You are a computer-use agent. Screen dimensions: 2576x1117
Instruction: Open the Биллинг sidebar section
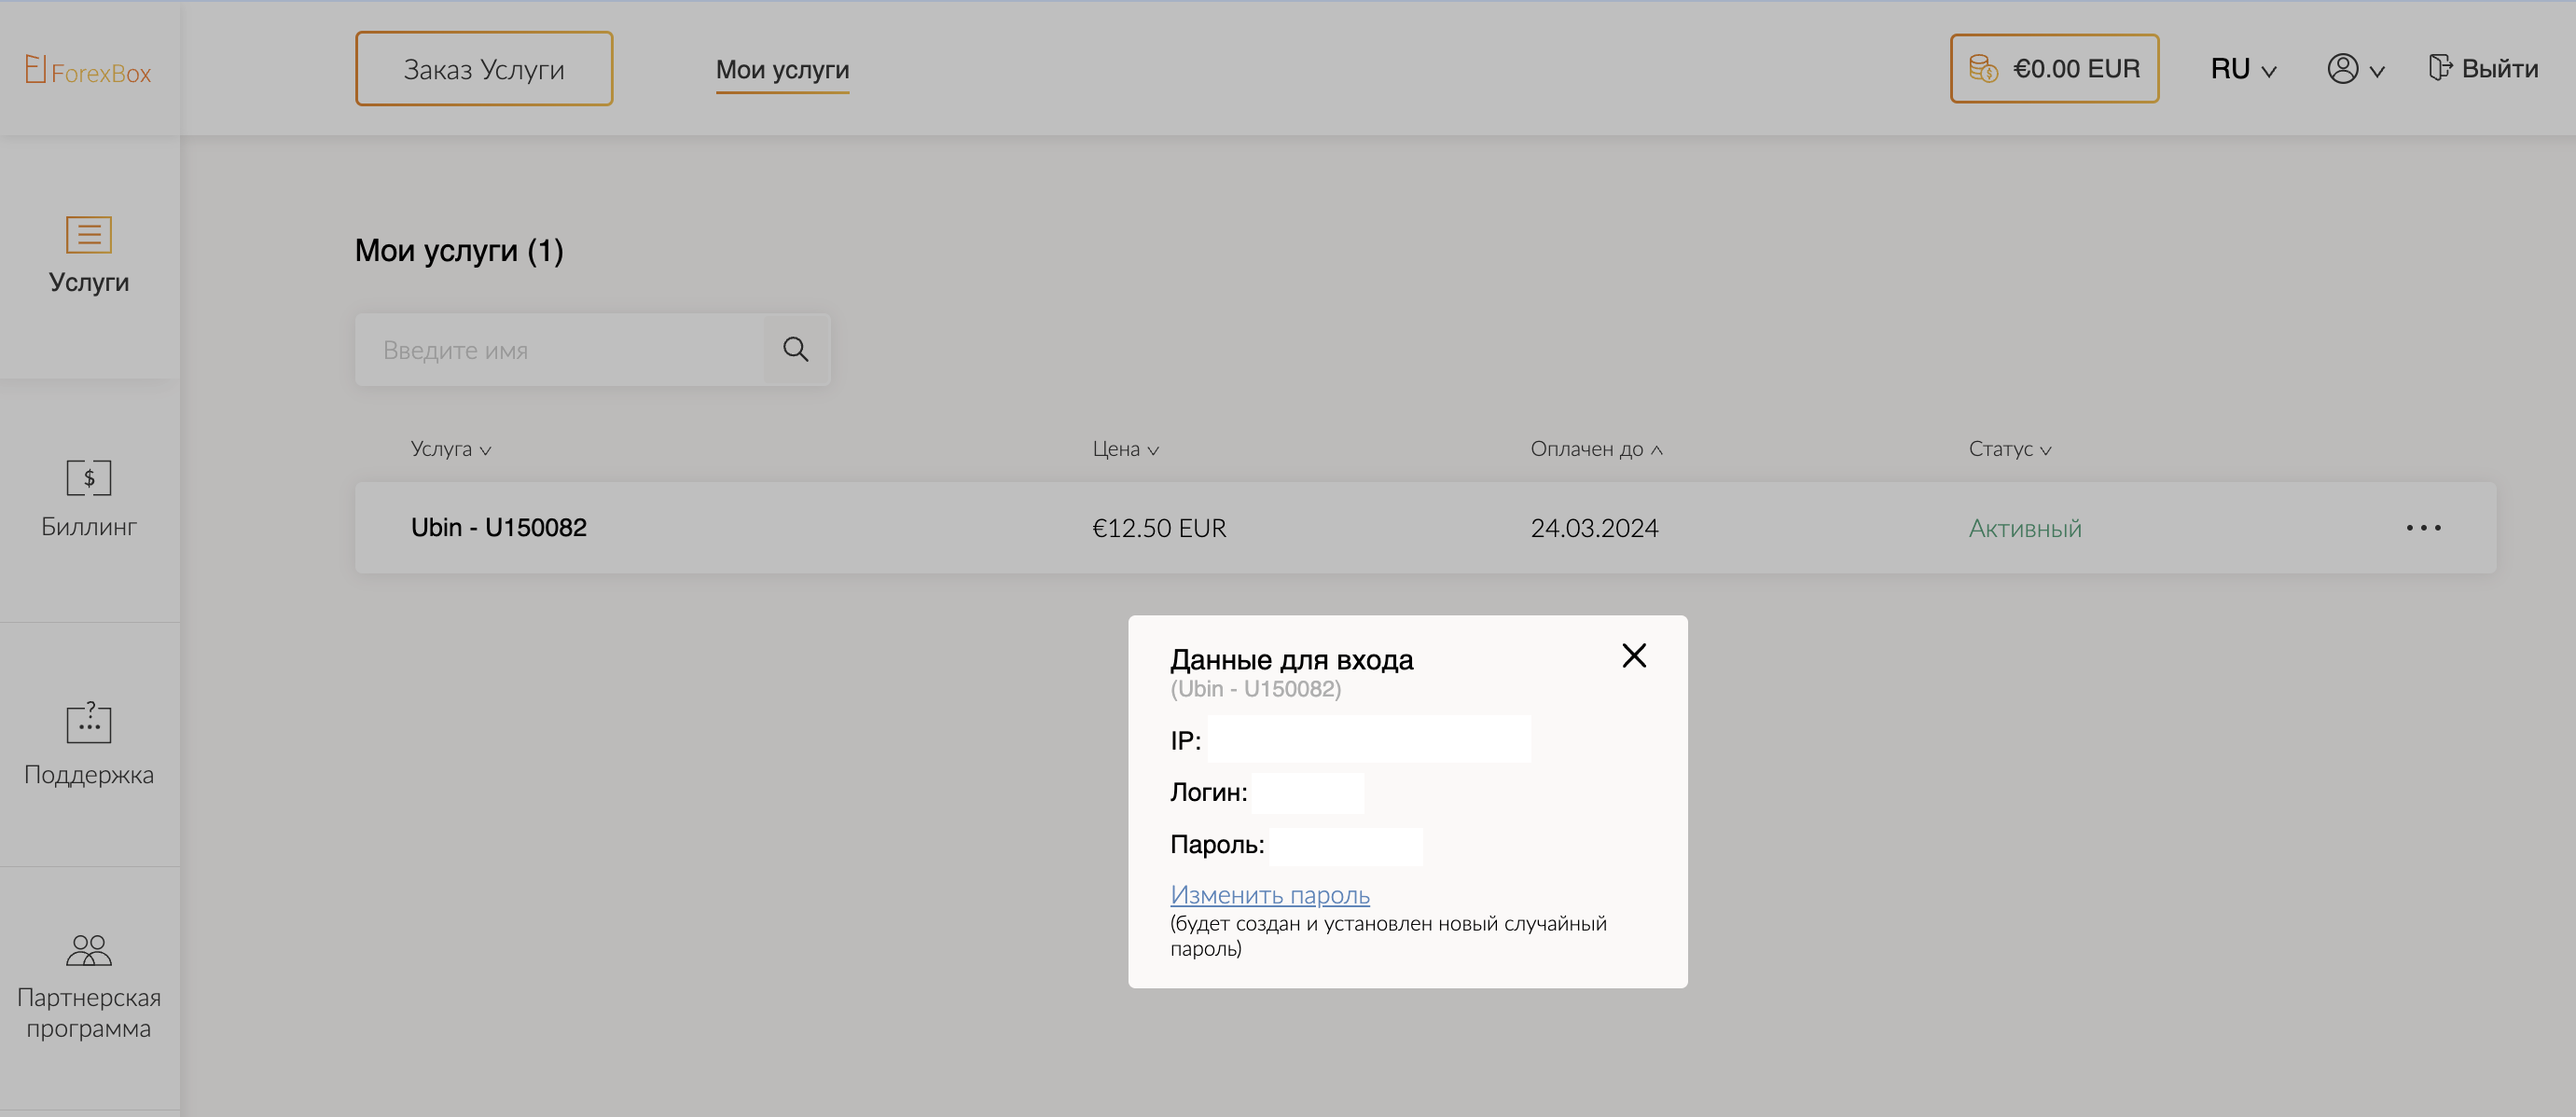[89, 498]
